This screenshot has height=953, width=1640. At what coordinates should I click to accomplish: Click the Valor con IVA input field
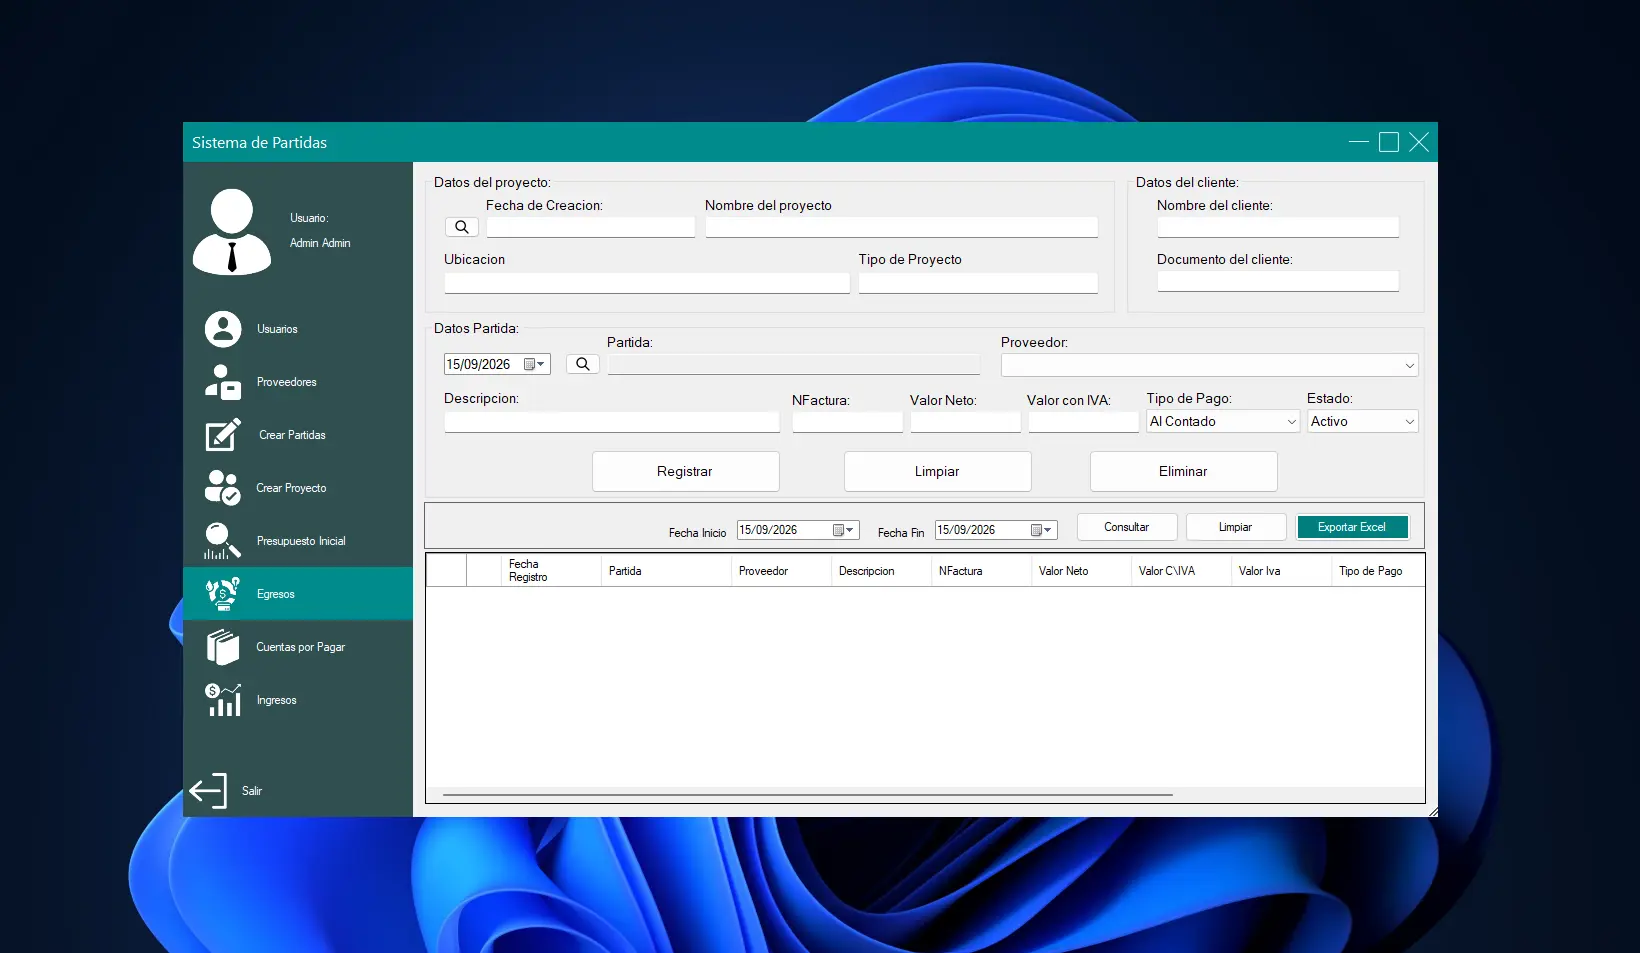1083,422
